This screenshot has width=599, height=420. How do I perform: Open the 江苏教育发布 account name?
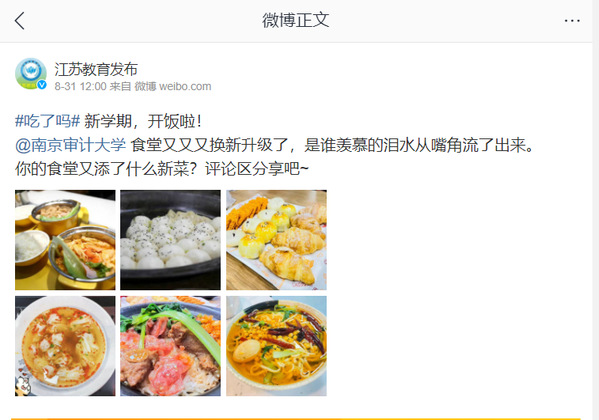click(x=96, y=69)
